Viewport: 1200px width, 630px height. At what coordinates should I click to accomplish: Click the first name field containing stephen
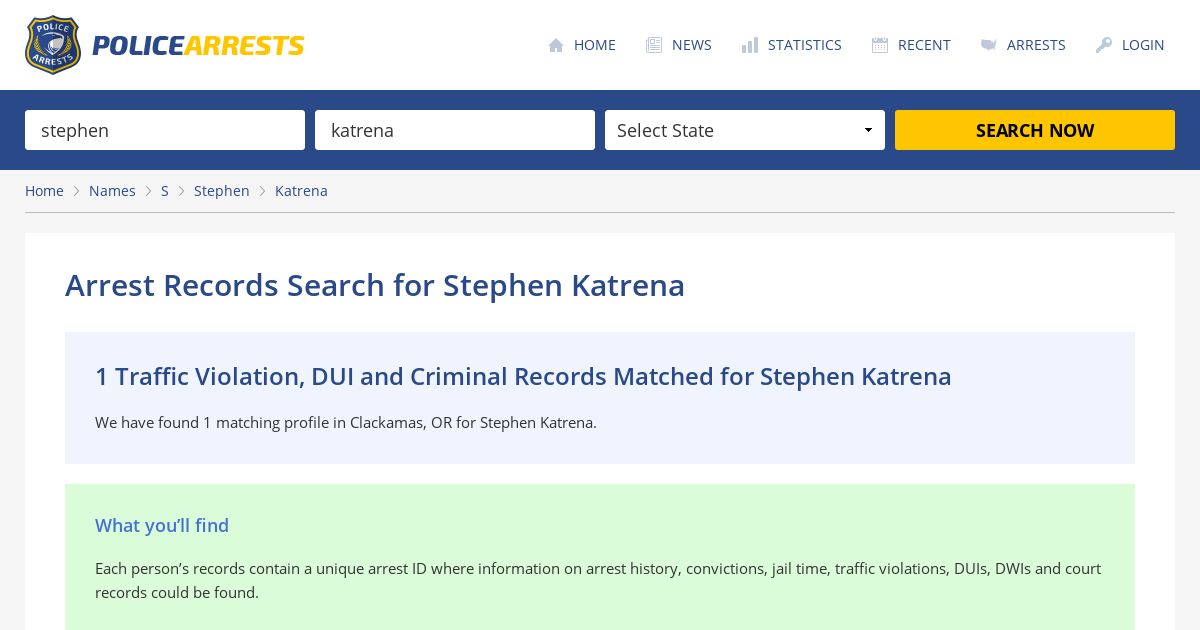click(165, 130)
